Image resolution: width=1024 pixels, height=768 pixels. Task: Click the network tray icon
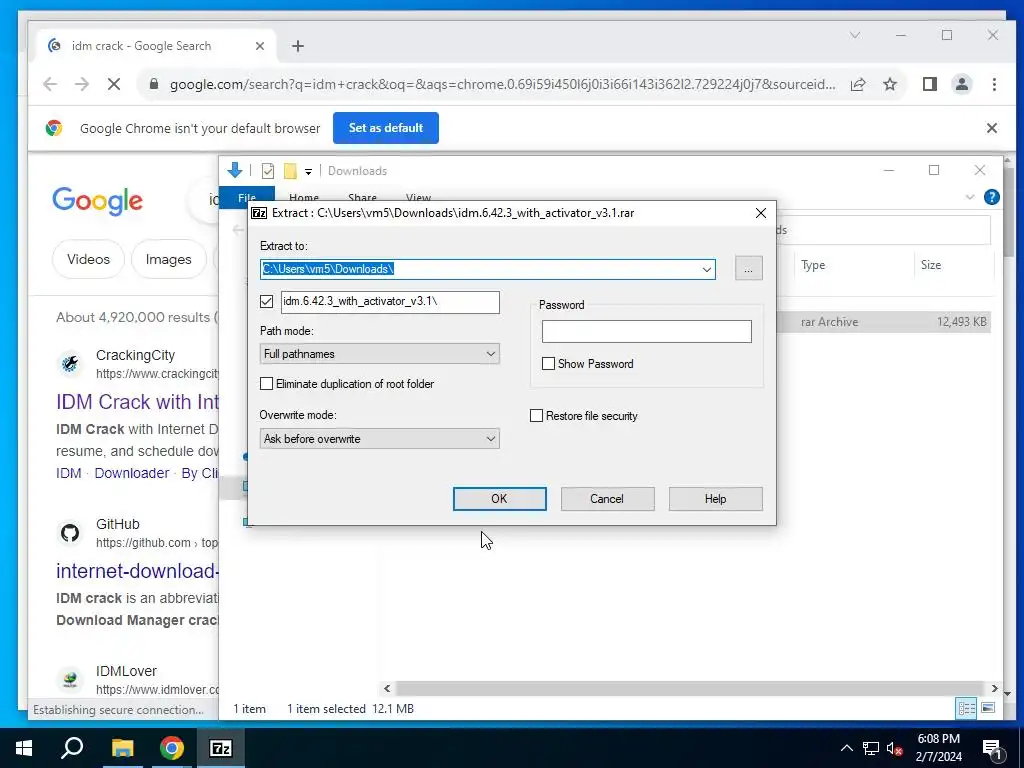pyautogui.click(x=871, y=748)
